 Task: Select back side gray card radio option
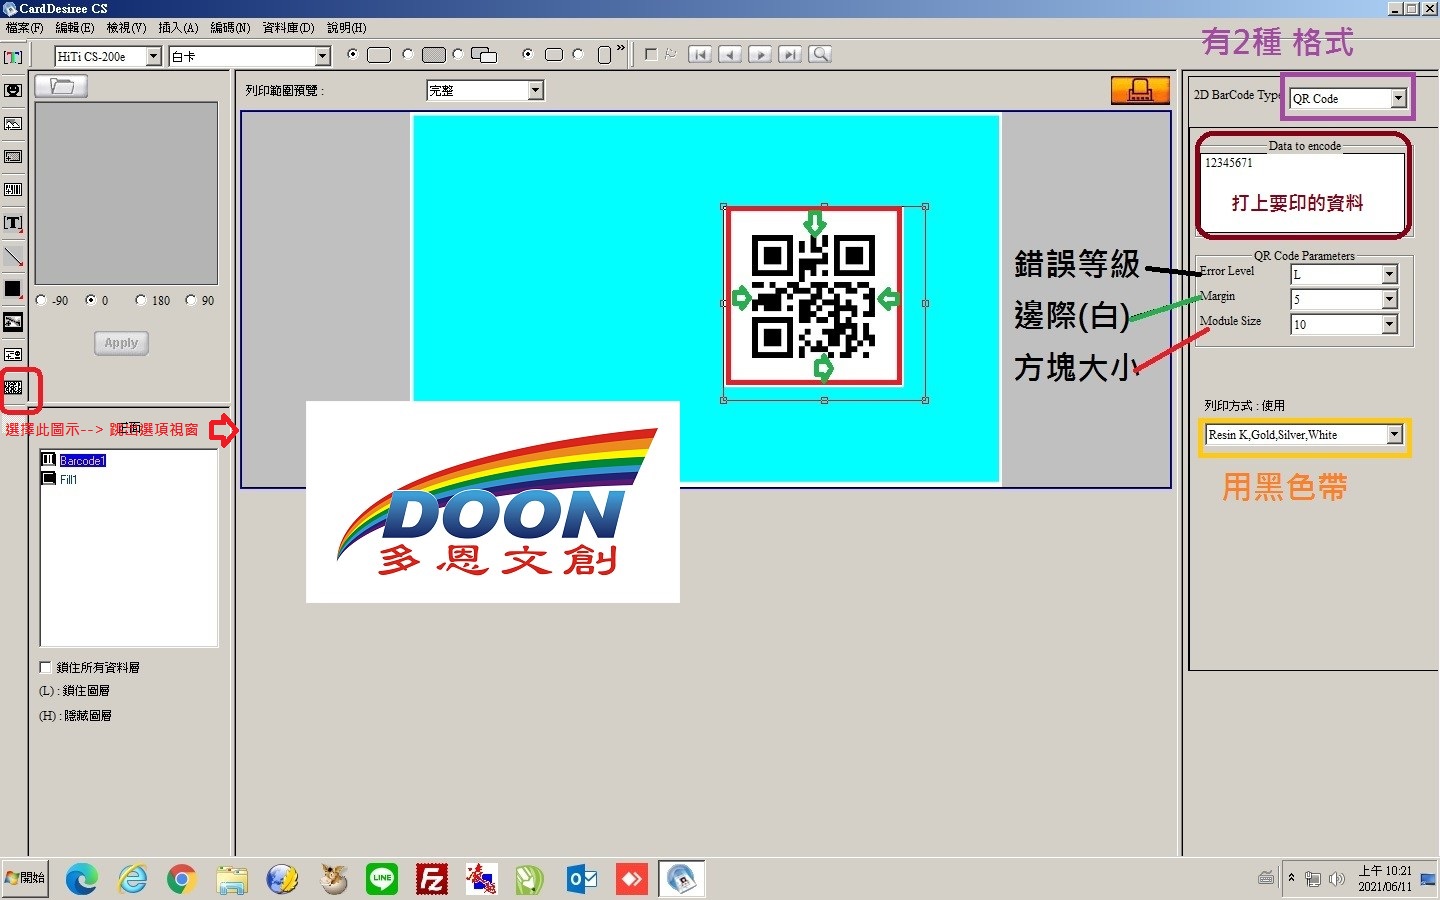[x=408, y=54]
